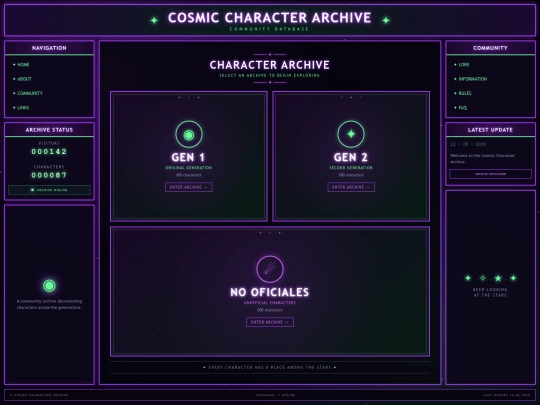540x405 pixels.
Task: Click the Archive Online status badge
Action: pos(49,190)
